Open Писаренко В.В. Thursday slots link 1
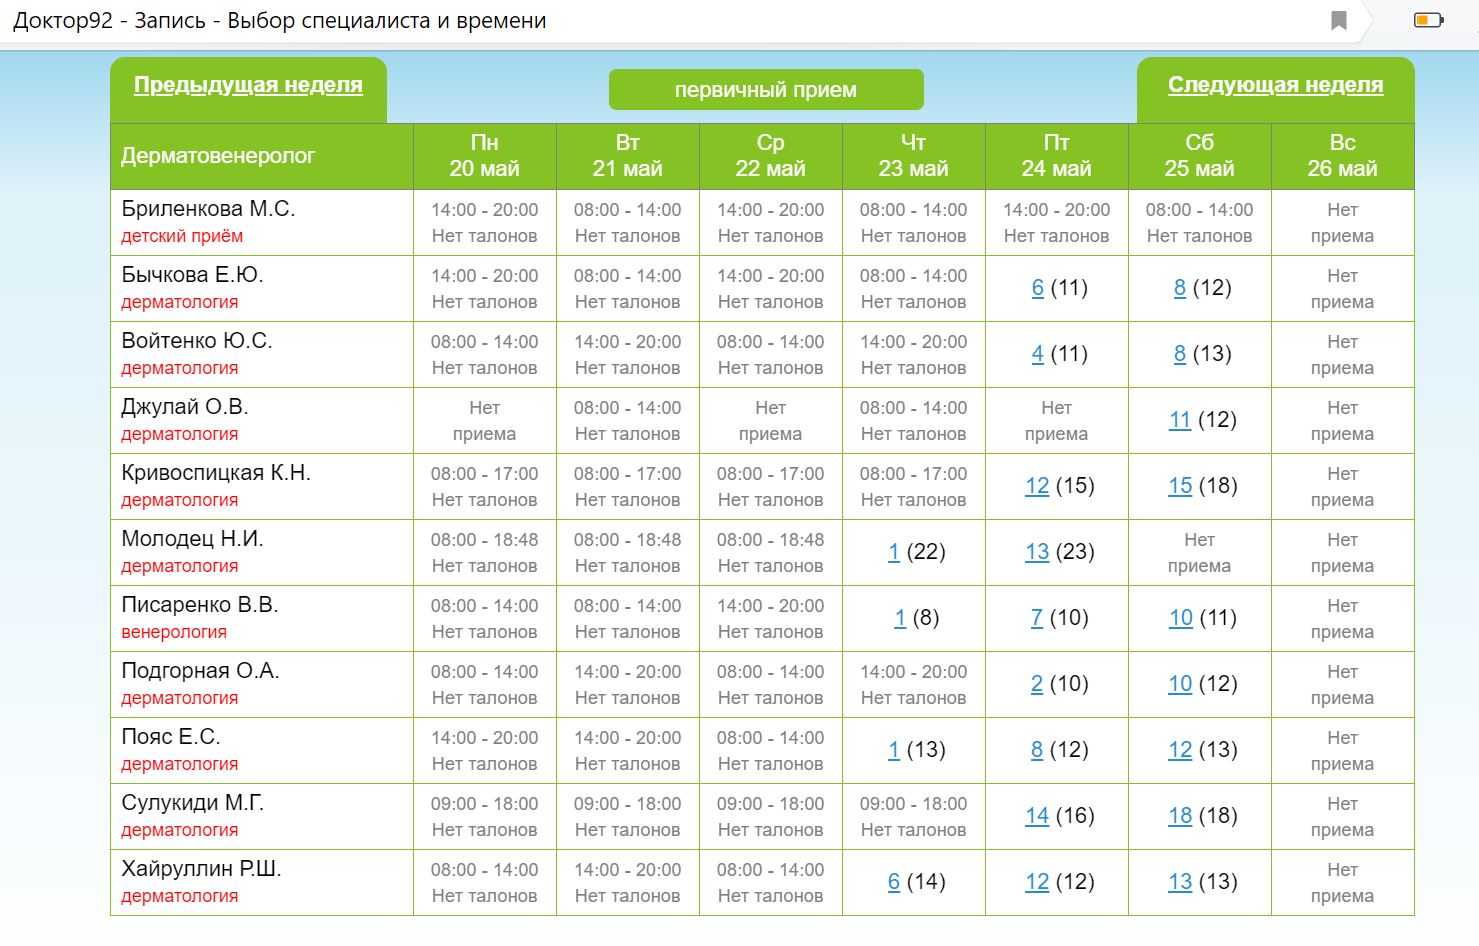 [x=900, y=618]
